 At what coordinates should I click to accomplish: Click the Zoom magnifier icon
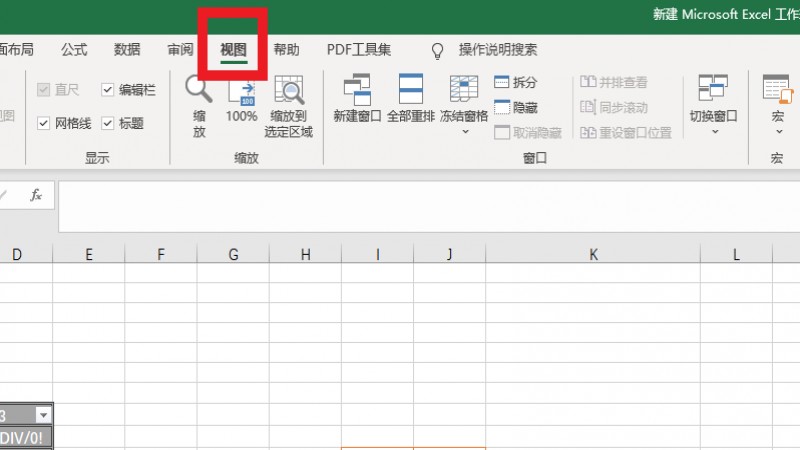point(199,90)
